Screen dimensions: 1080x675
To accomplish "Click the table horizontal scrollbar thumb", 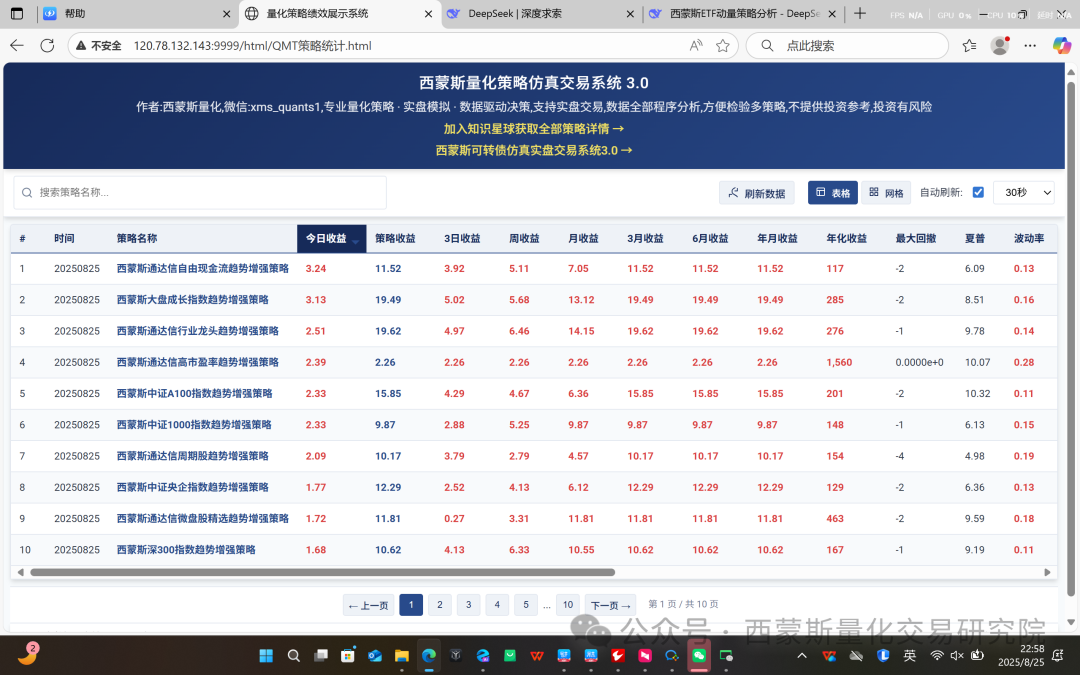I will coord(322,572).
